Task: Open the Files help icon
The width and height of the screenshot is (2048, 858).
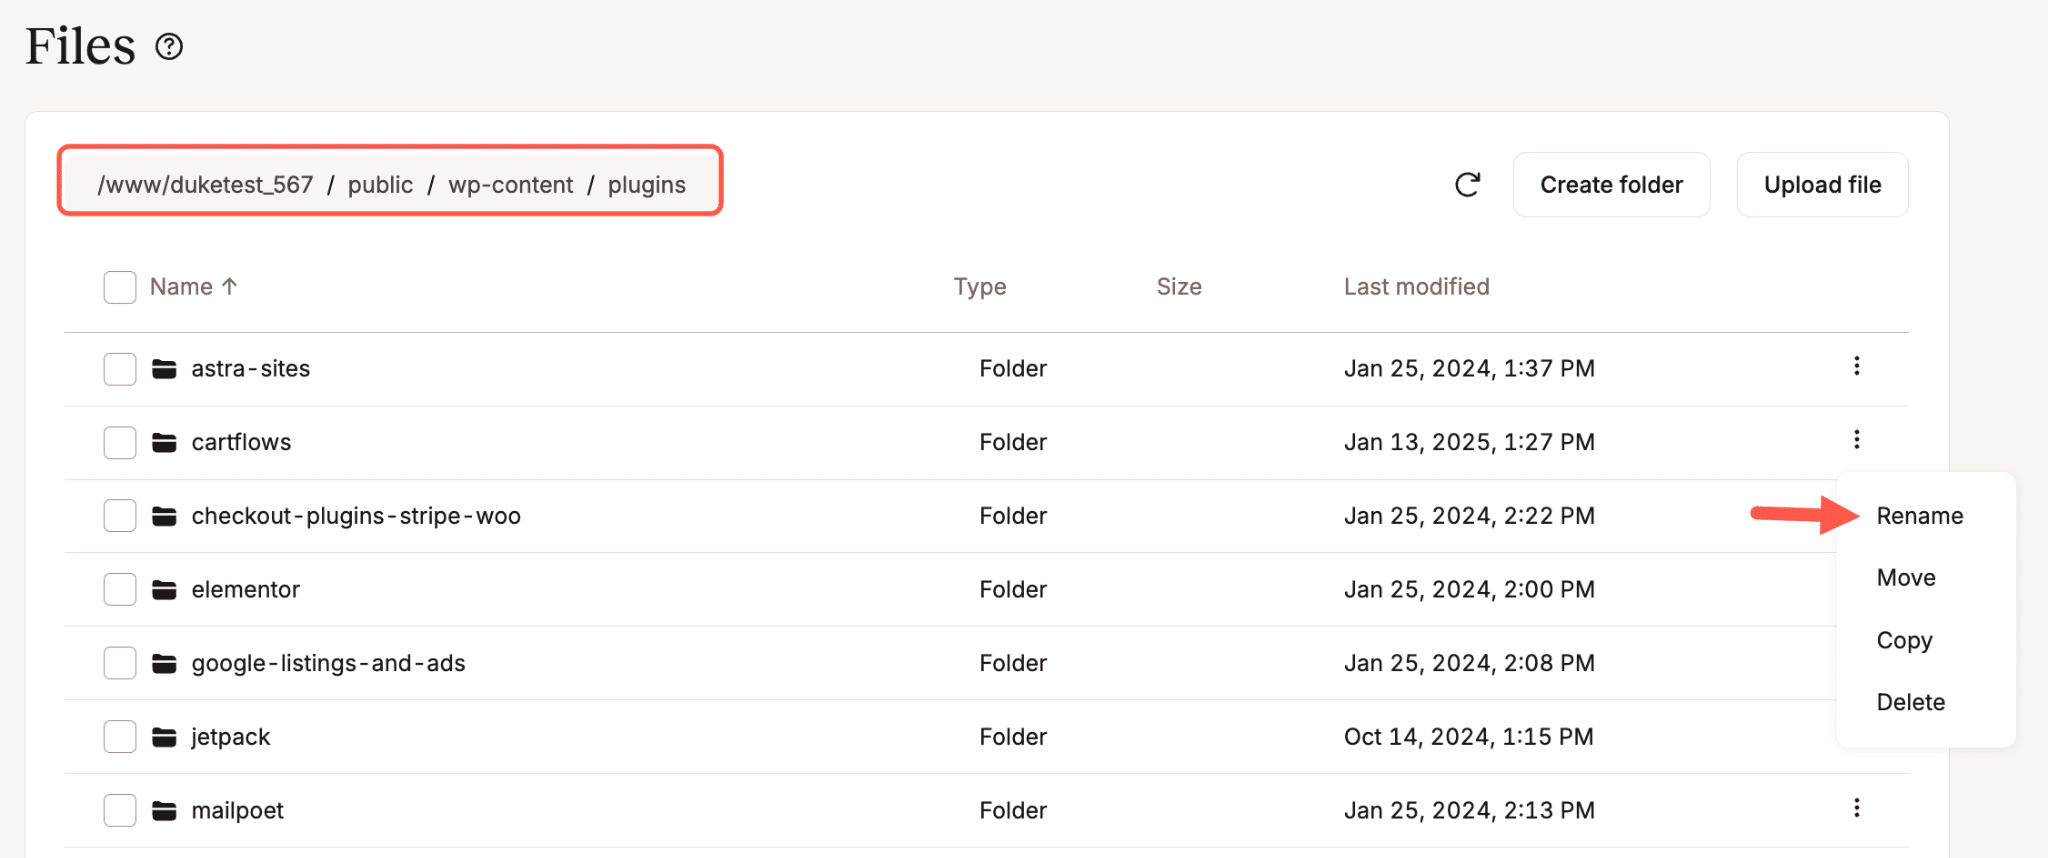Action: (x=169, y=47)
